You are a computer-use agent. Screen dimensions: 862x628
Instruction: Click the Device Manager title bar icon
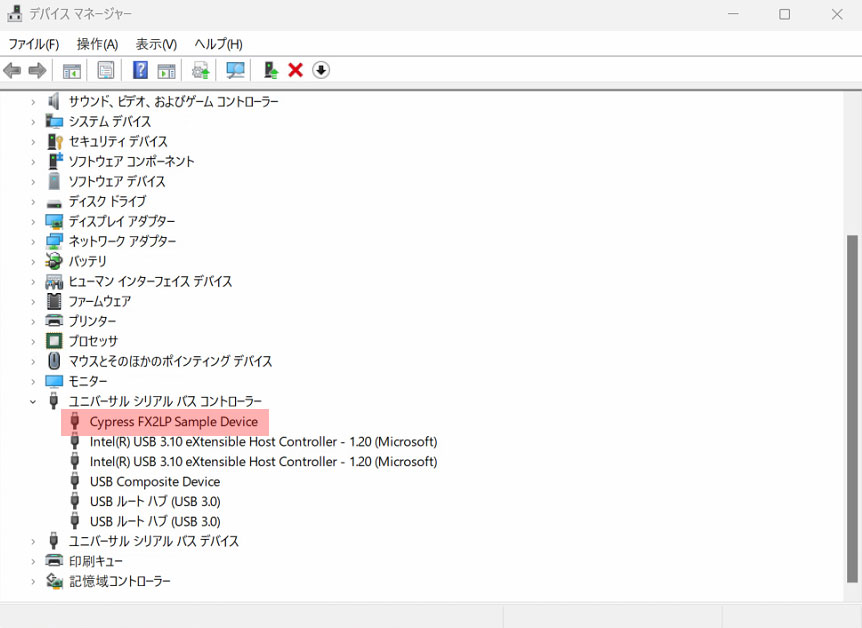tap(14, 13)
